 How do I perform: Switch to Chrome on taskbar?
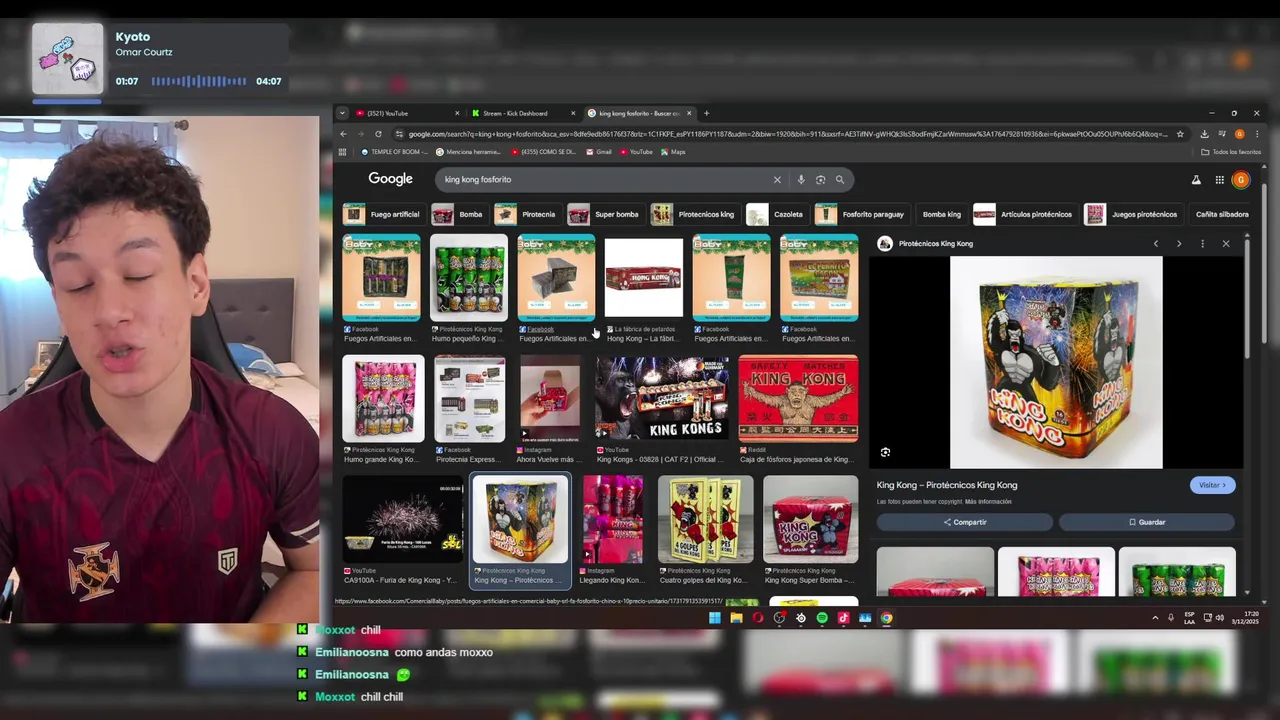[886, 618]
